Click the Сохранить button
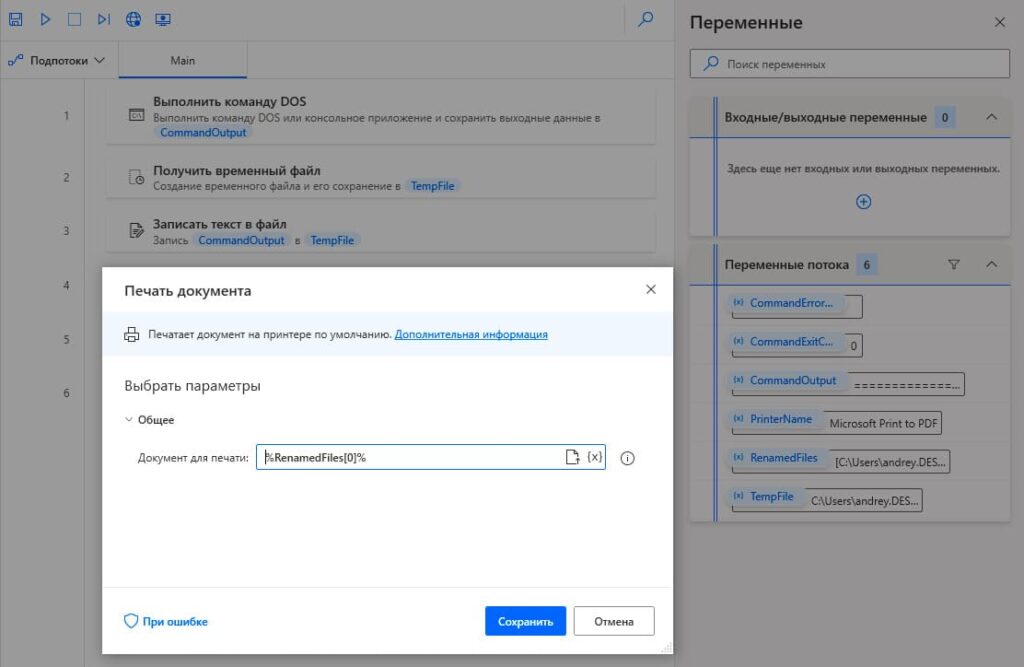The image size is (1024, 667). (525, 621)
